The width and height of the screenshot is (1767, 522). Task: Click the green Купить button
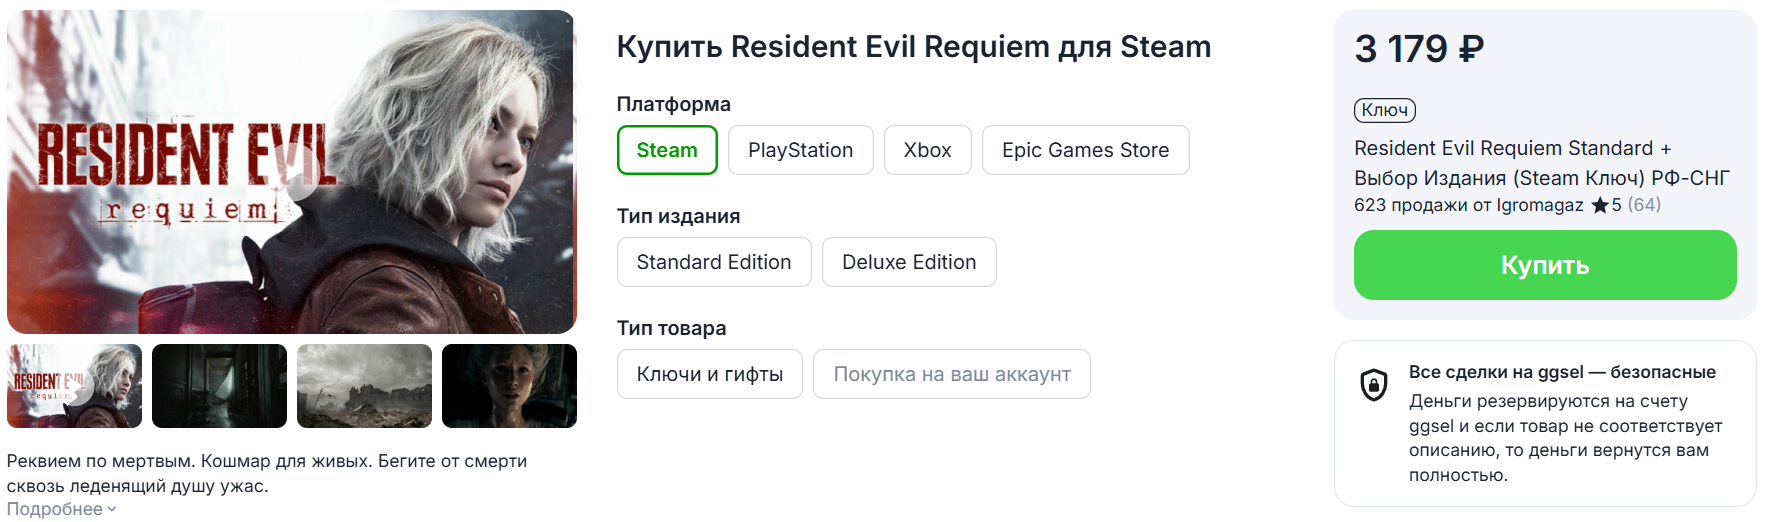1545,265
